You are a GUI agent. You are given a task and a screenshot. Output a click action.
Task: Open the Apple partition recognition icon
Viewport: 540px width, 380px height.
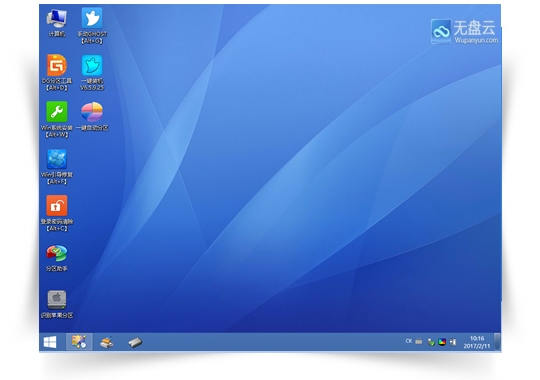pyautogui.click(x=57, y=304)
